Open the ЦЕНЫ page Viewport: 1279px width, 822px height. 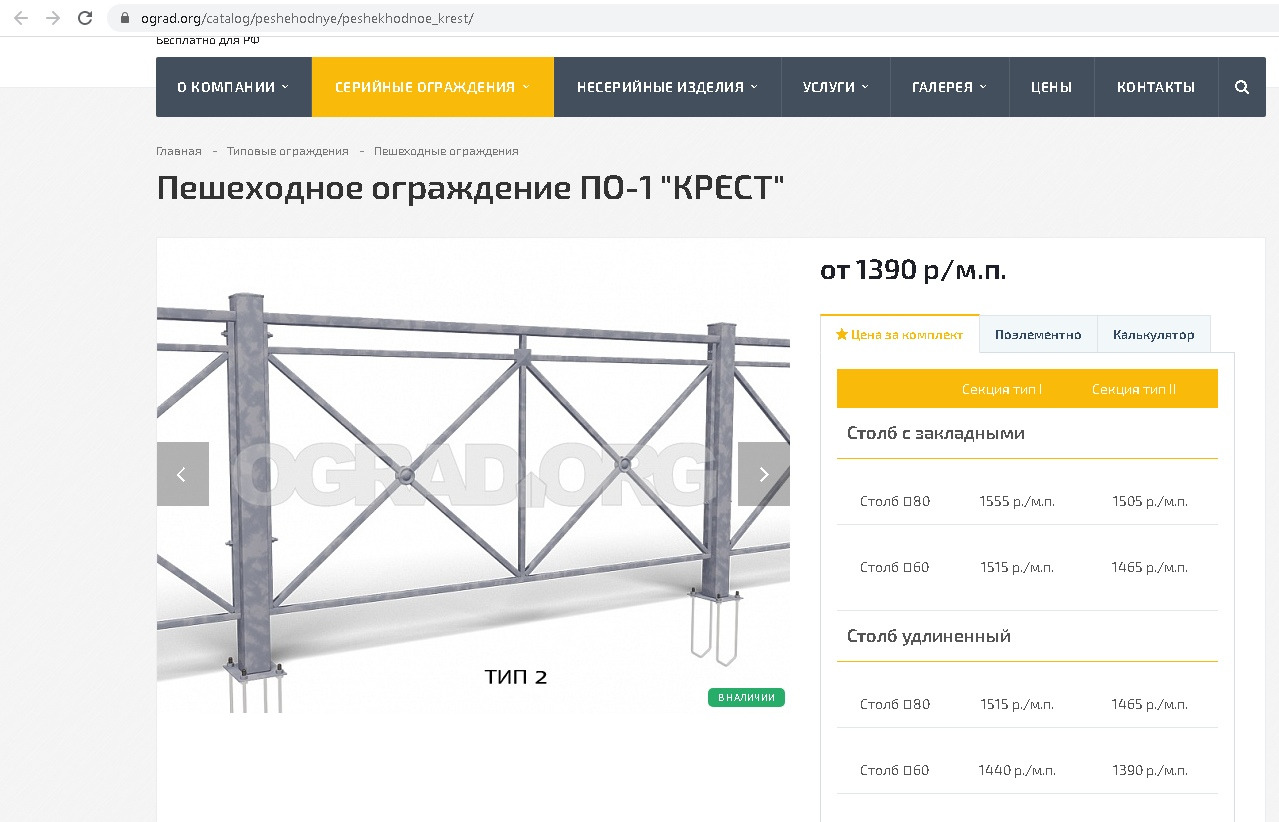tap(1051, 87)
